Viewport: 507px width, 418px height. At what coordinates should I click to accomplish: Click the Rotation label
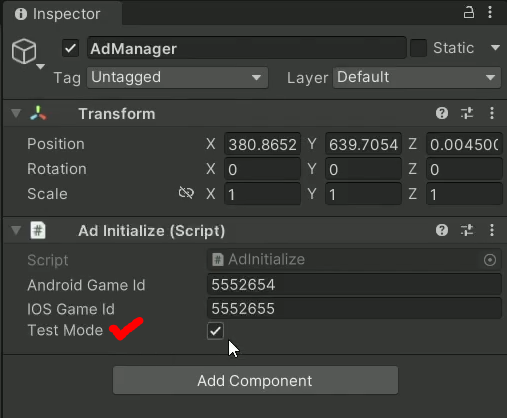57,169
